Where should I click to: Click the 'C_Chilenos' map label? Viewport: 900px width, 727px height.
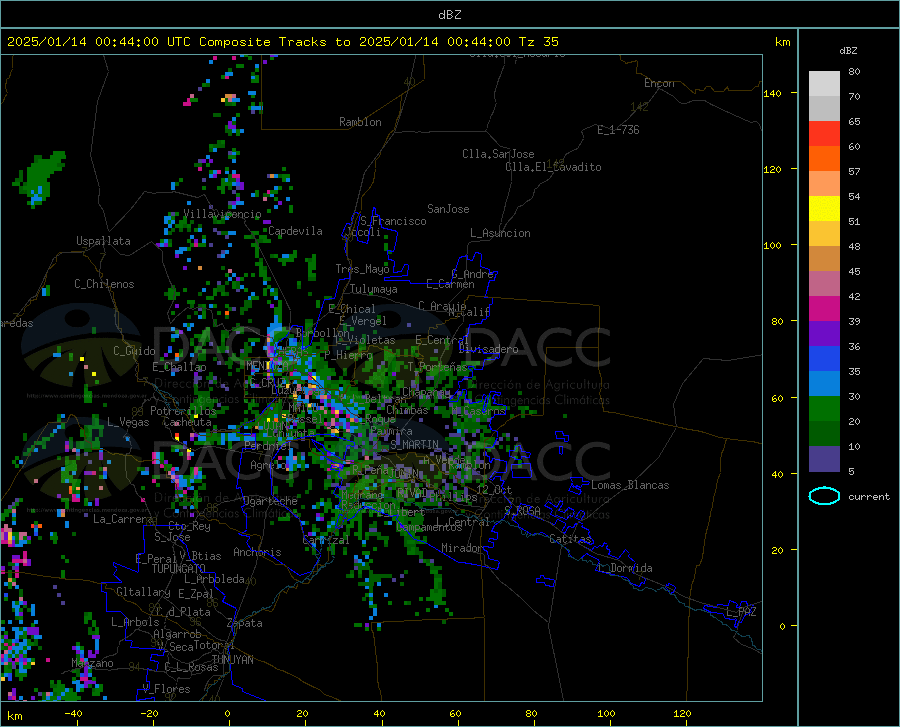(104, 284)
